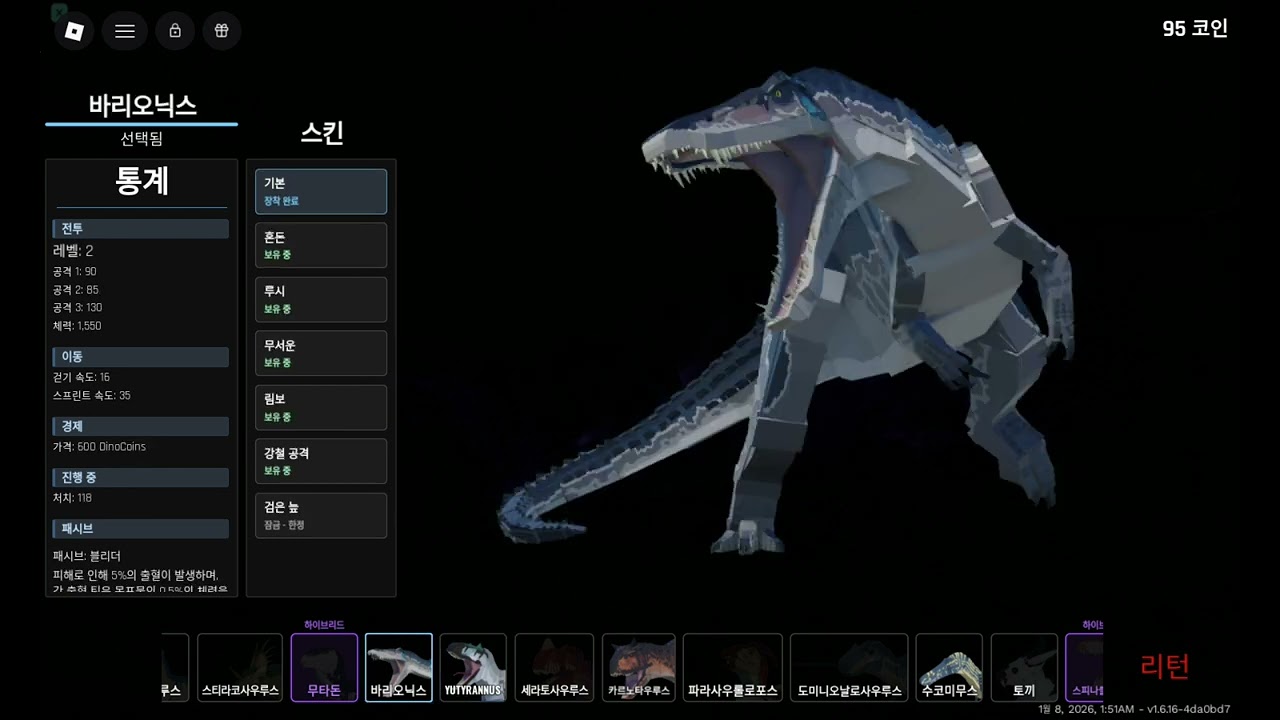This screenshot has width=1280, height=720.
Task: Click the 선택됨 status label
Action: tap(142, 138)
